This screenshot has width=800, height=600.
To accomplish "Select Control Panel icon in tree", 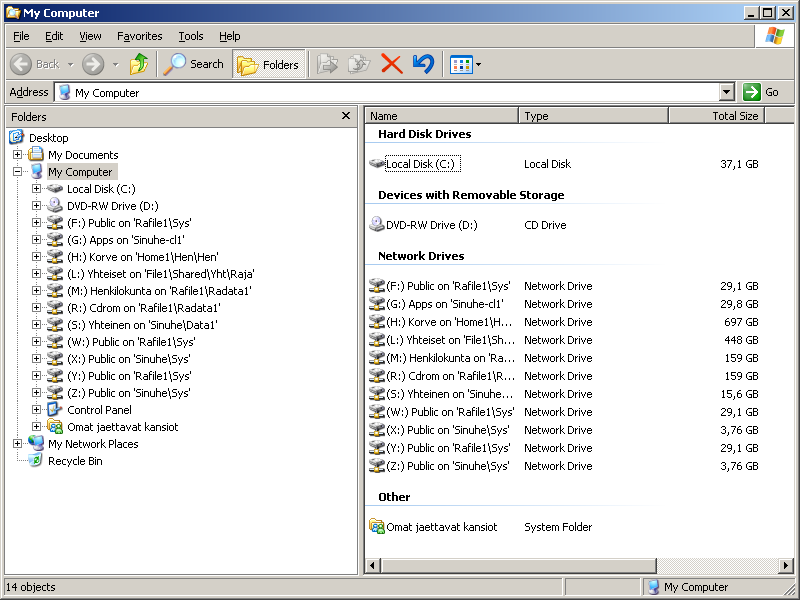I will (x=55, y=409).
